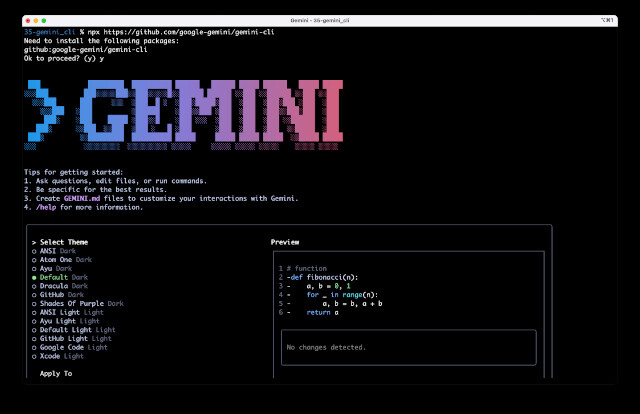This screenshot has height=414, width=640.
Task: Click the 'a, b = b, a + b' line
Action: pos(352,304)
